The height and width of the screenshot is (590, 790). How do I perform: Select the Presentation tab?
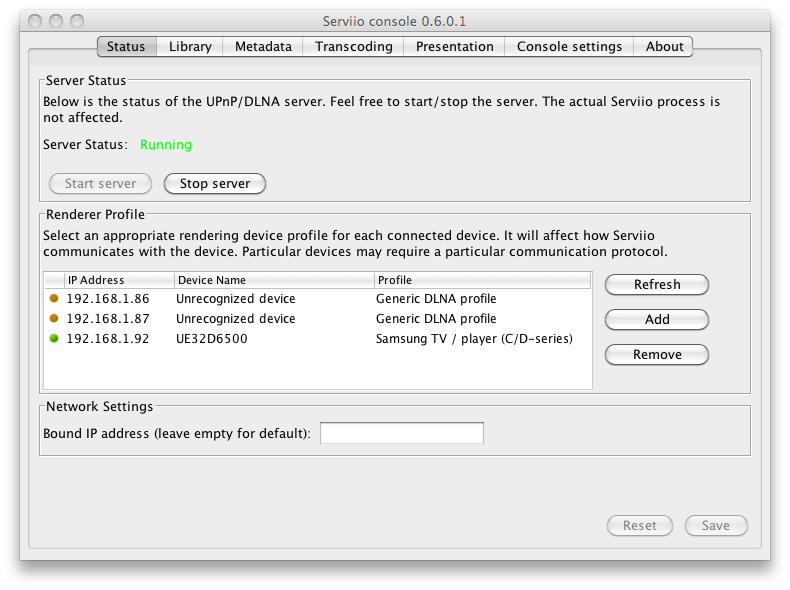click(x=454, y=46)
